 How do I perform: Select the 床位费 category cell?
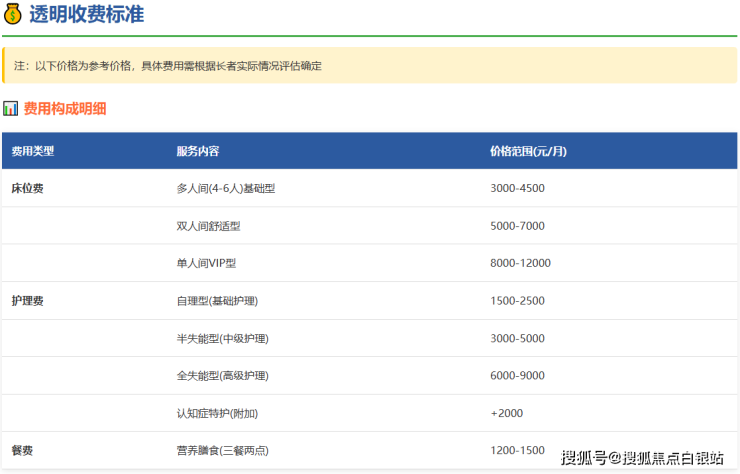[27, 188]
